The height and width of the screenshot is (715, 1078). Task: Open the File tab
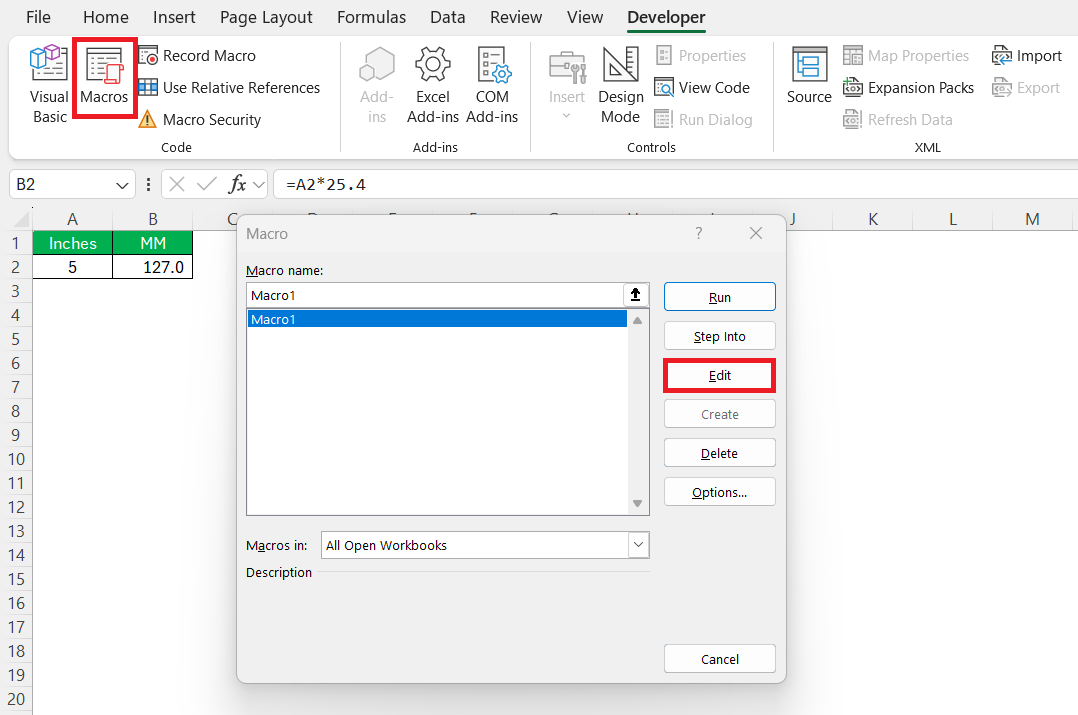tap(38, 17)
